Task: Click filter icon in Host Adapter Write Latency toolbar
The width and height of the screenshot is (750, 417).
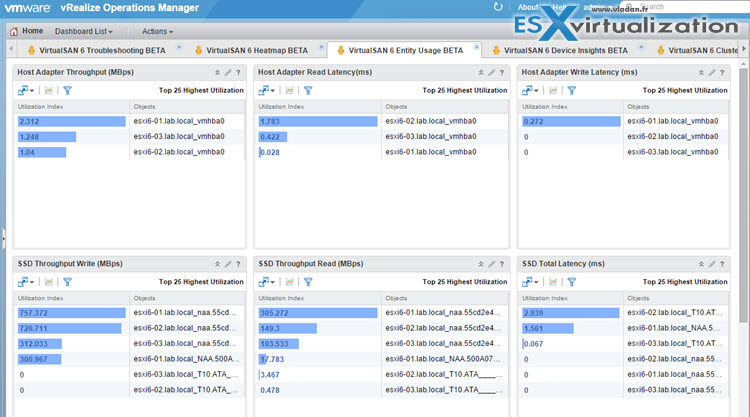Action: [572, 90]
